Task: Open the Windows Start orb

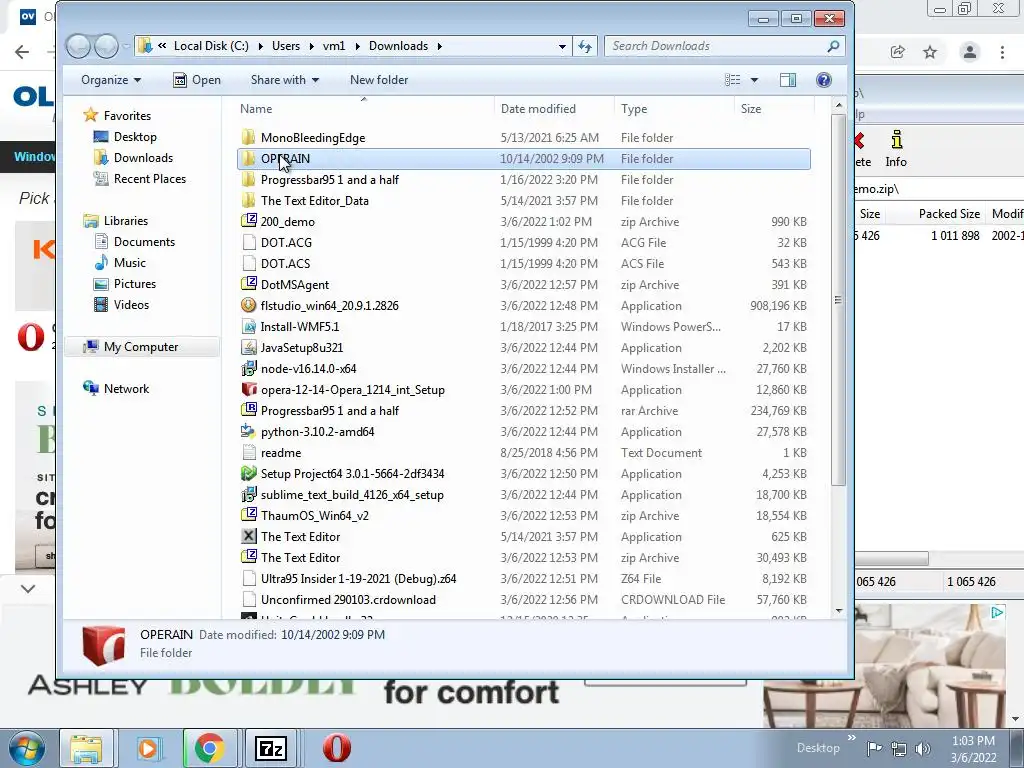Action: click(x=27, y=748)
